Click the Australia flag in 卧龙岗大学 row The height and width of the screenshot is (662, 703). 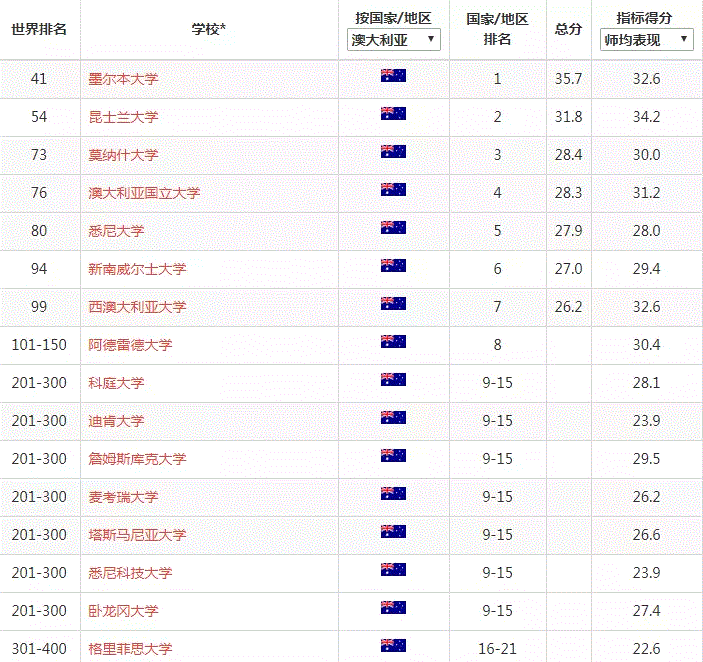coord(393,607)
